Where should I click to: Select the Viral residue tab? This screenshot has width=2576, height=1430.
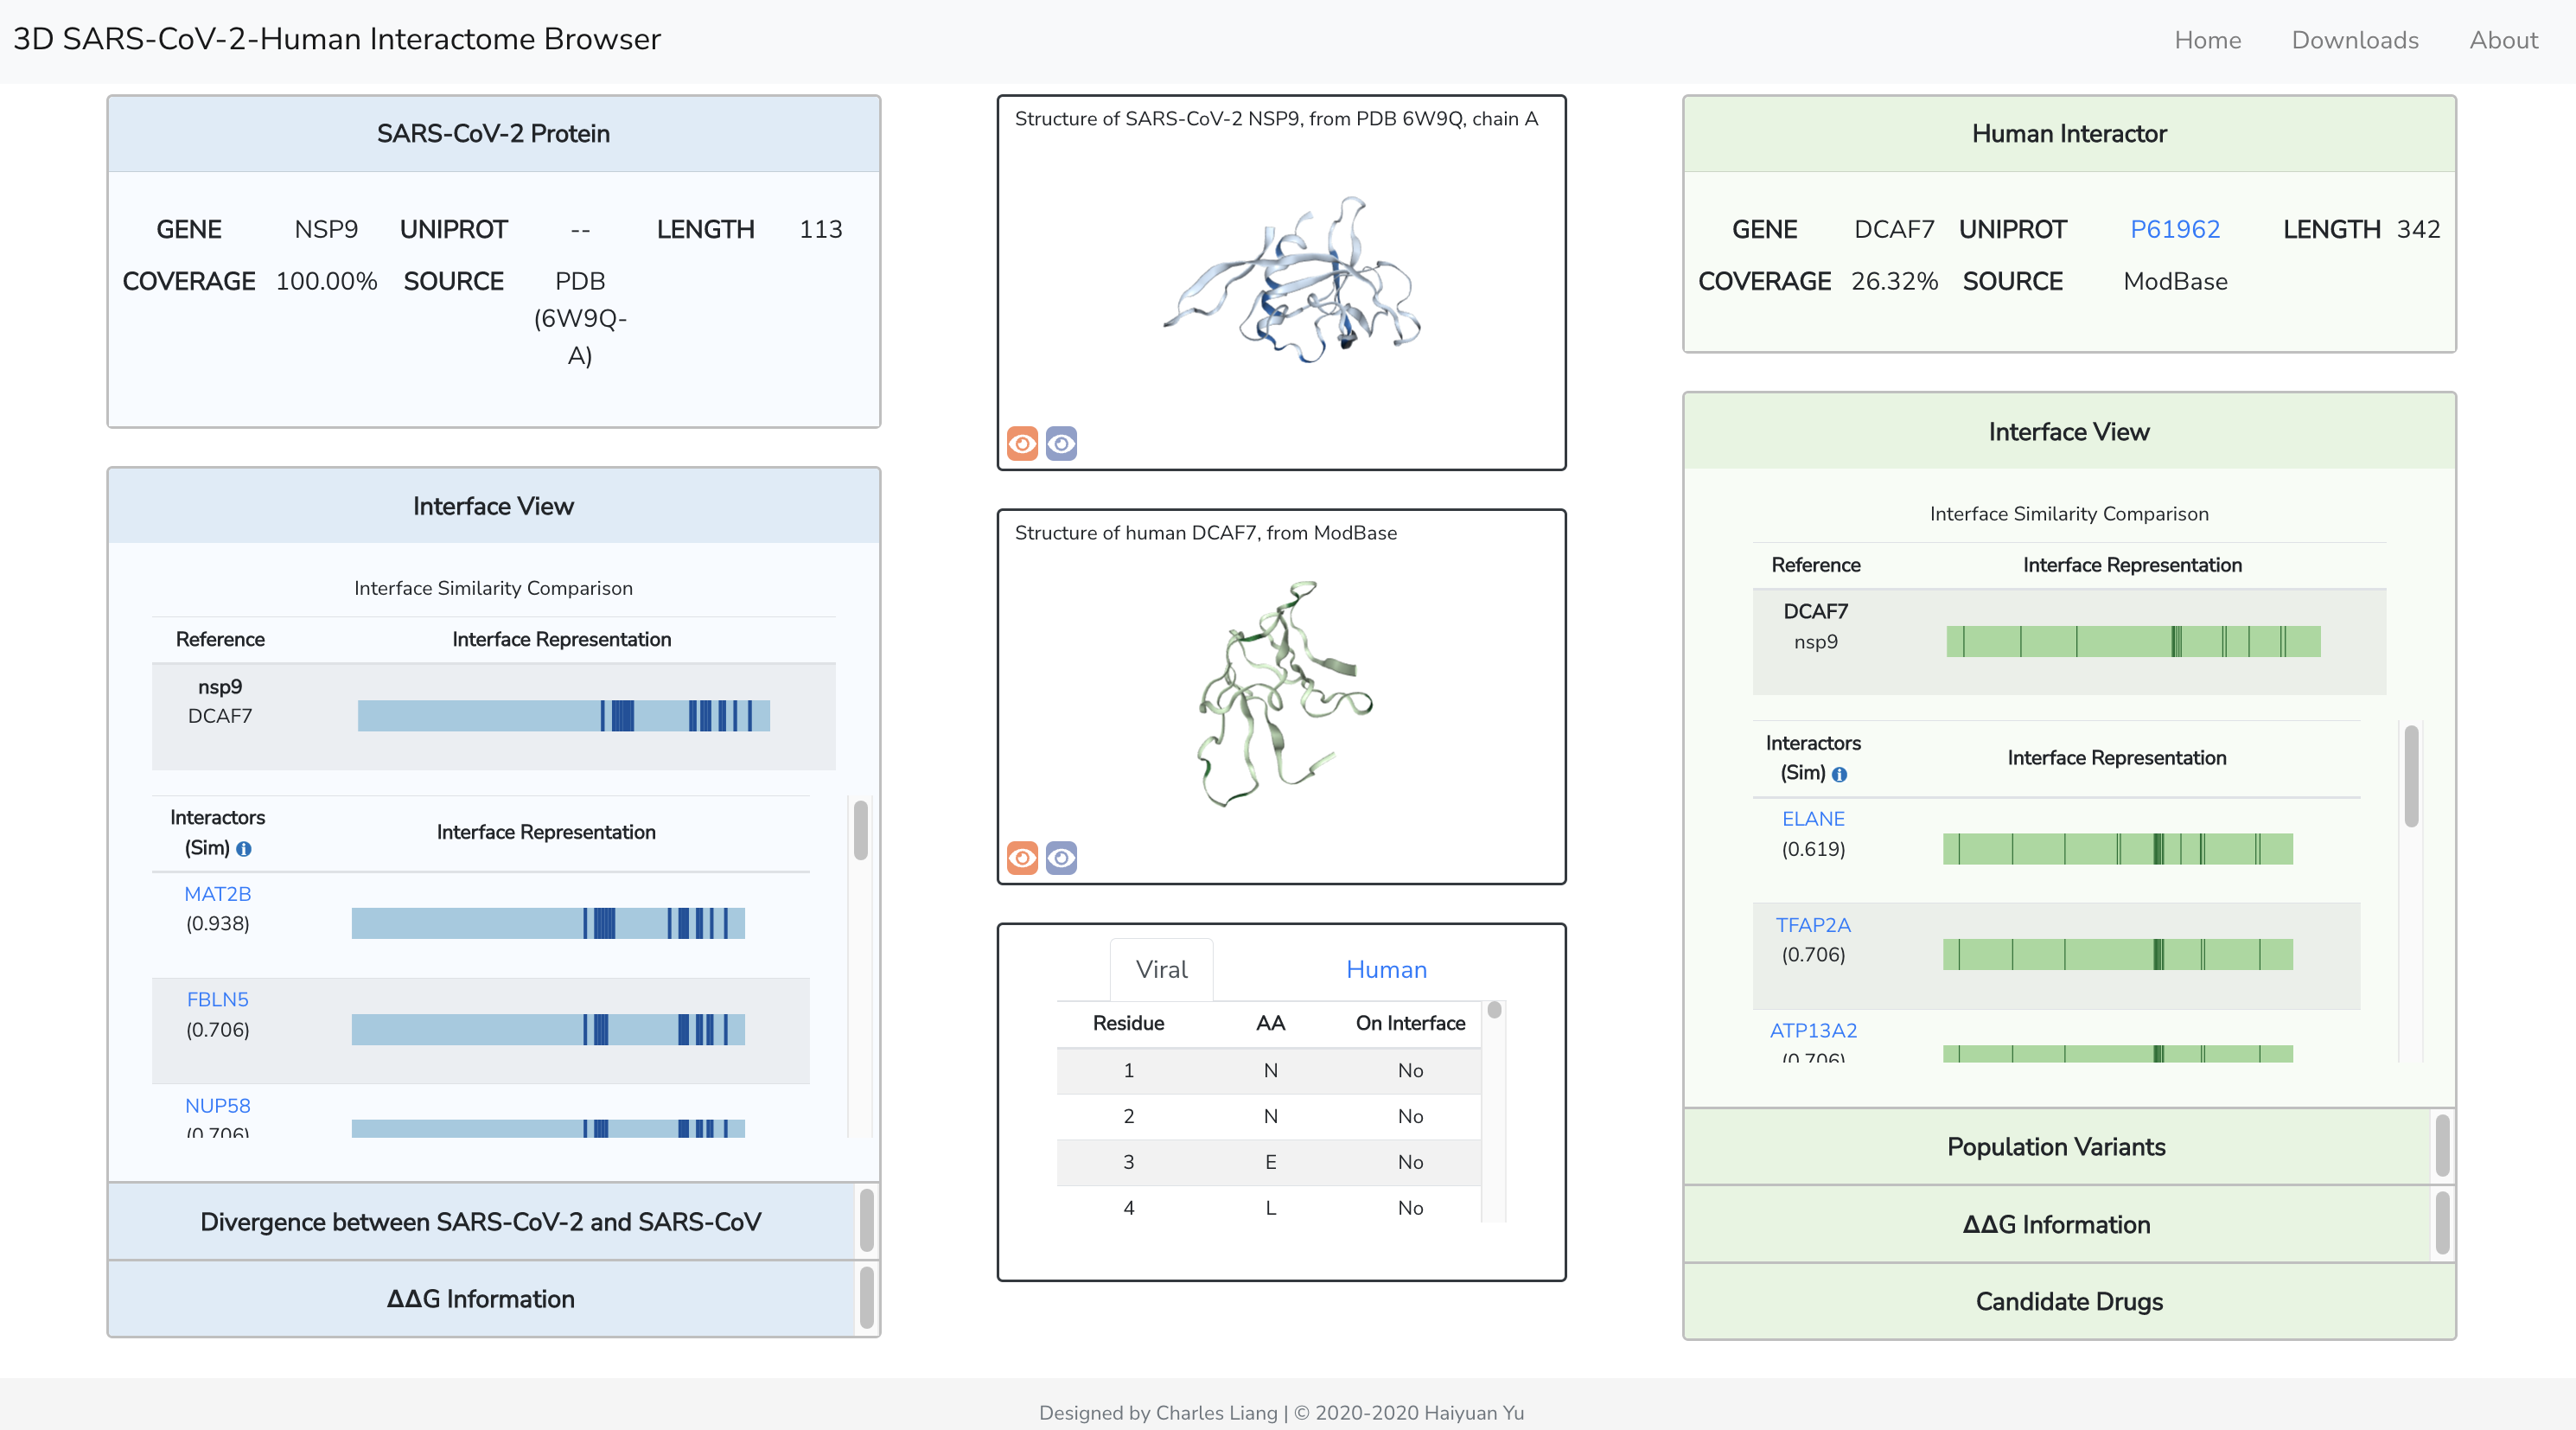click(1161, 969)
